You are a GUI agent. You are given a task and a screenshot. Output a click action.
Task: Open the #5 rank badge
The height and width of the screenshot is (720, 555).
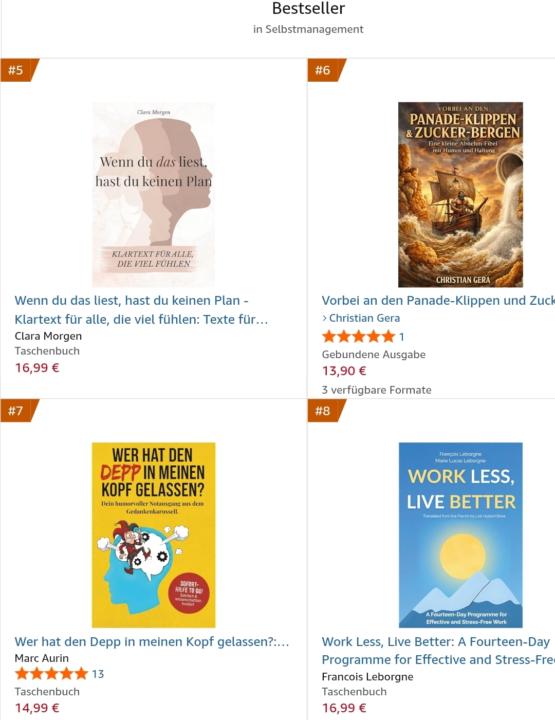18,70
